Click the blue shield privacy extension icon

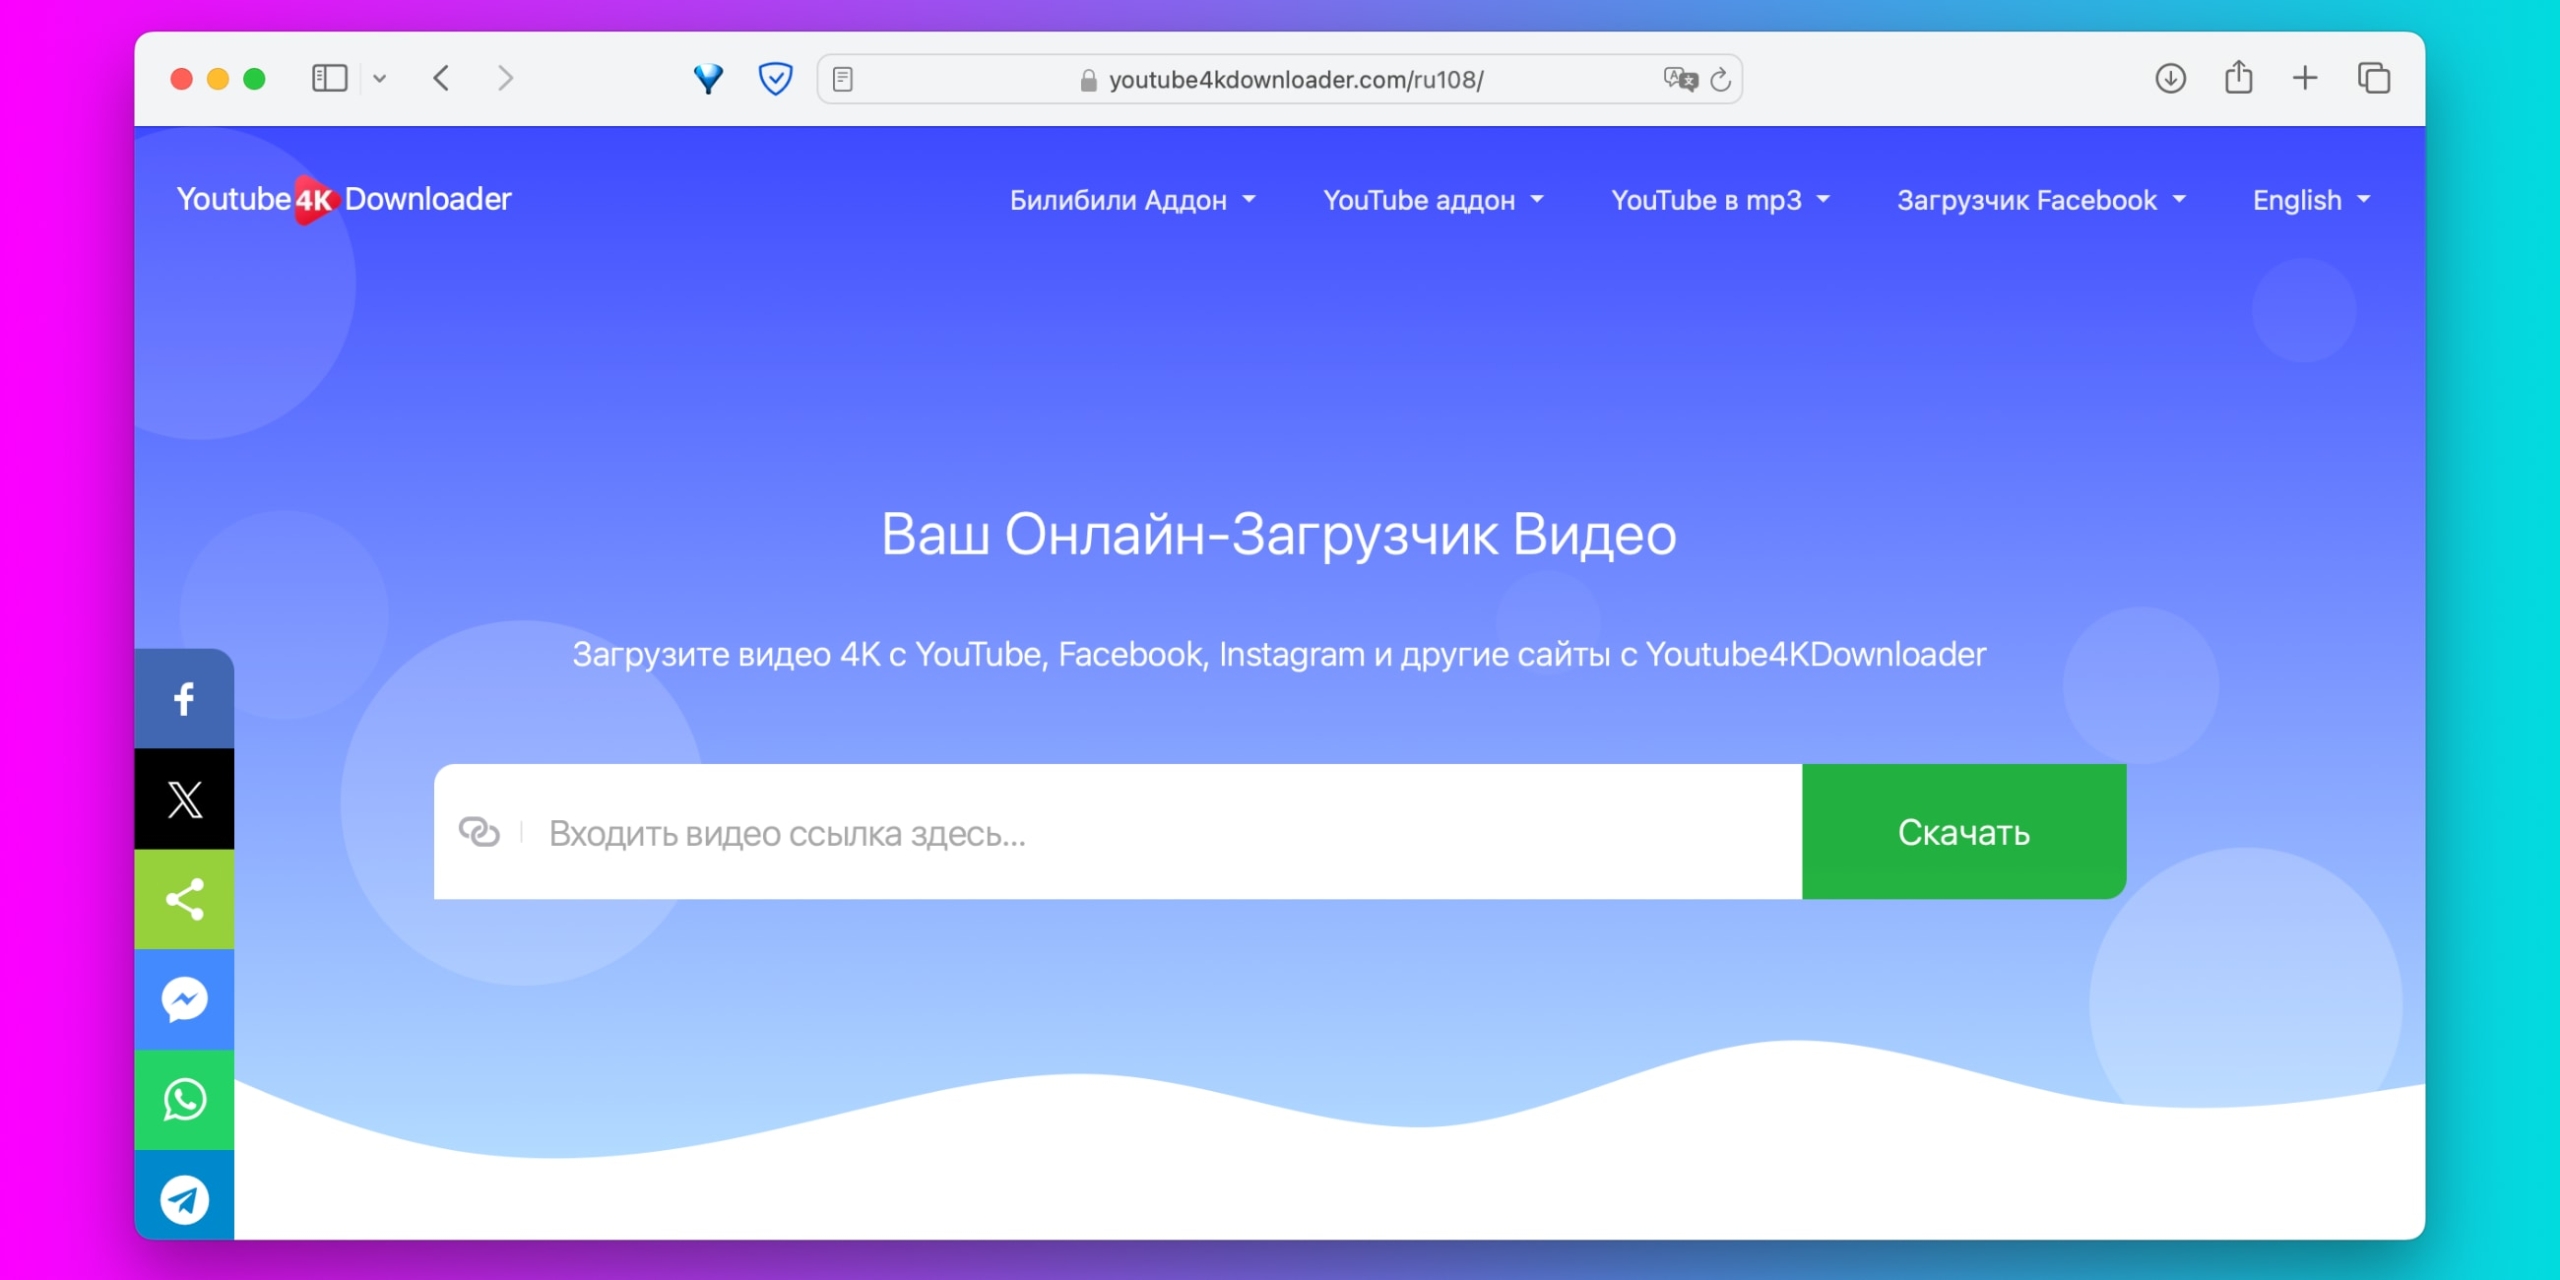[776, 78]
